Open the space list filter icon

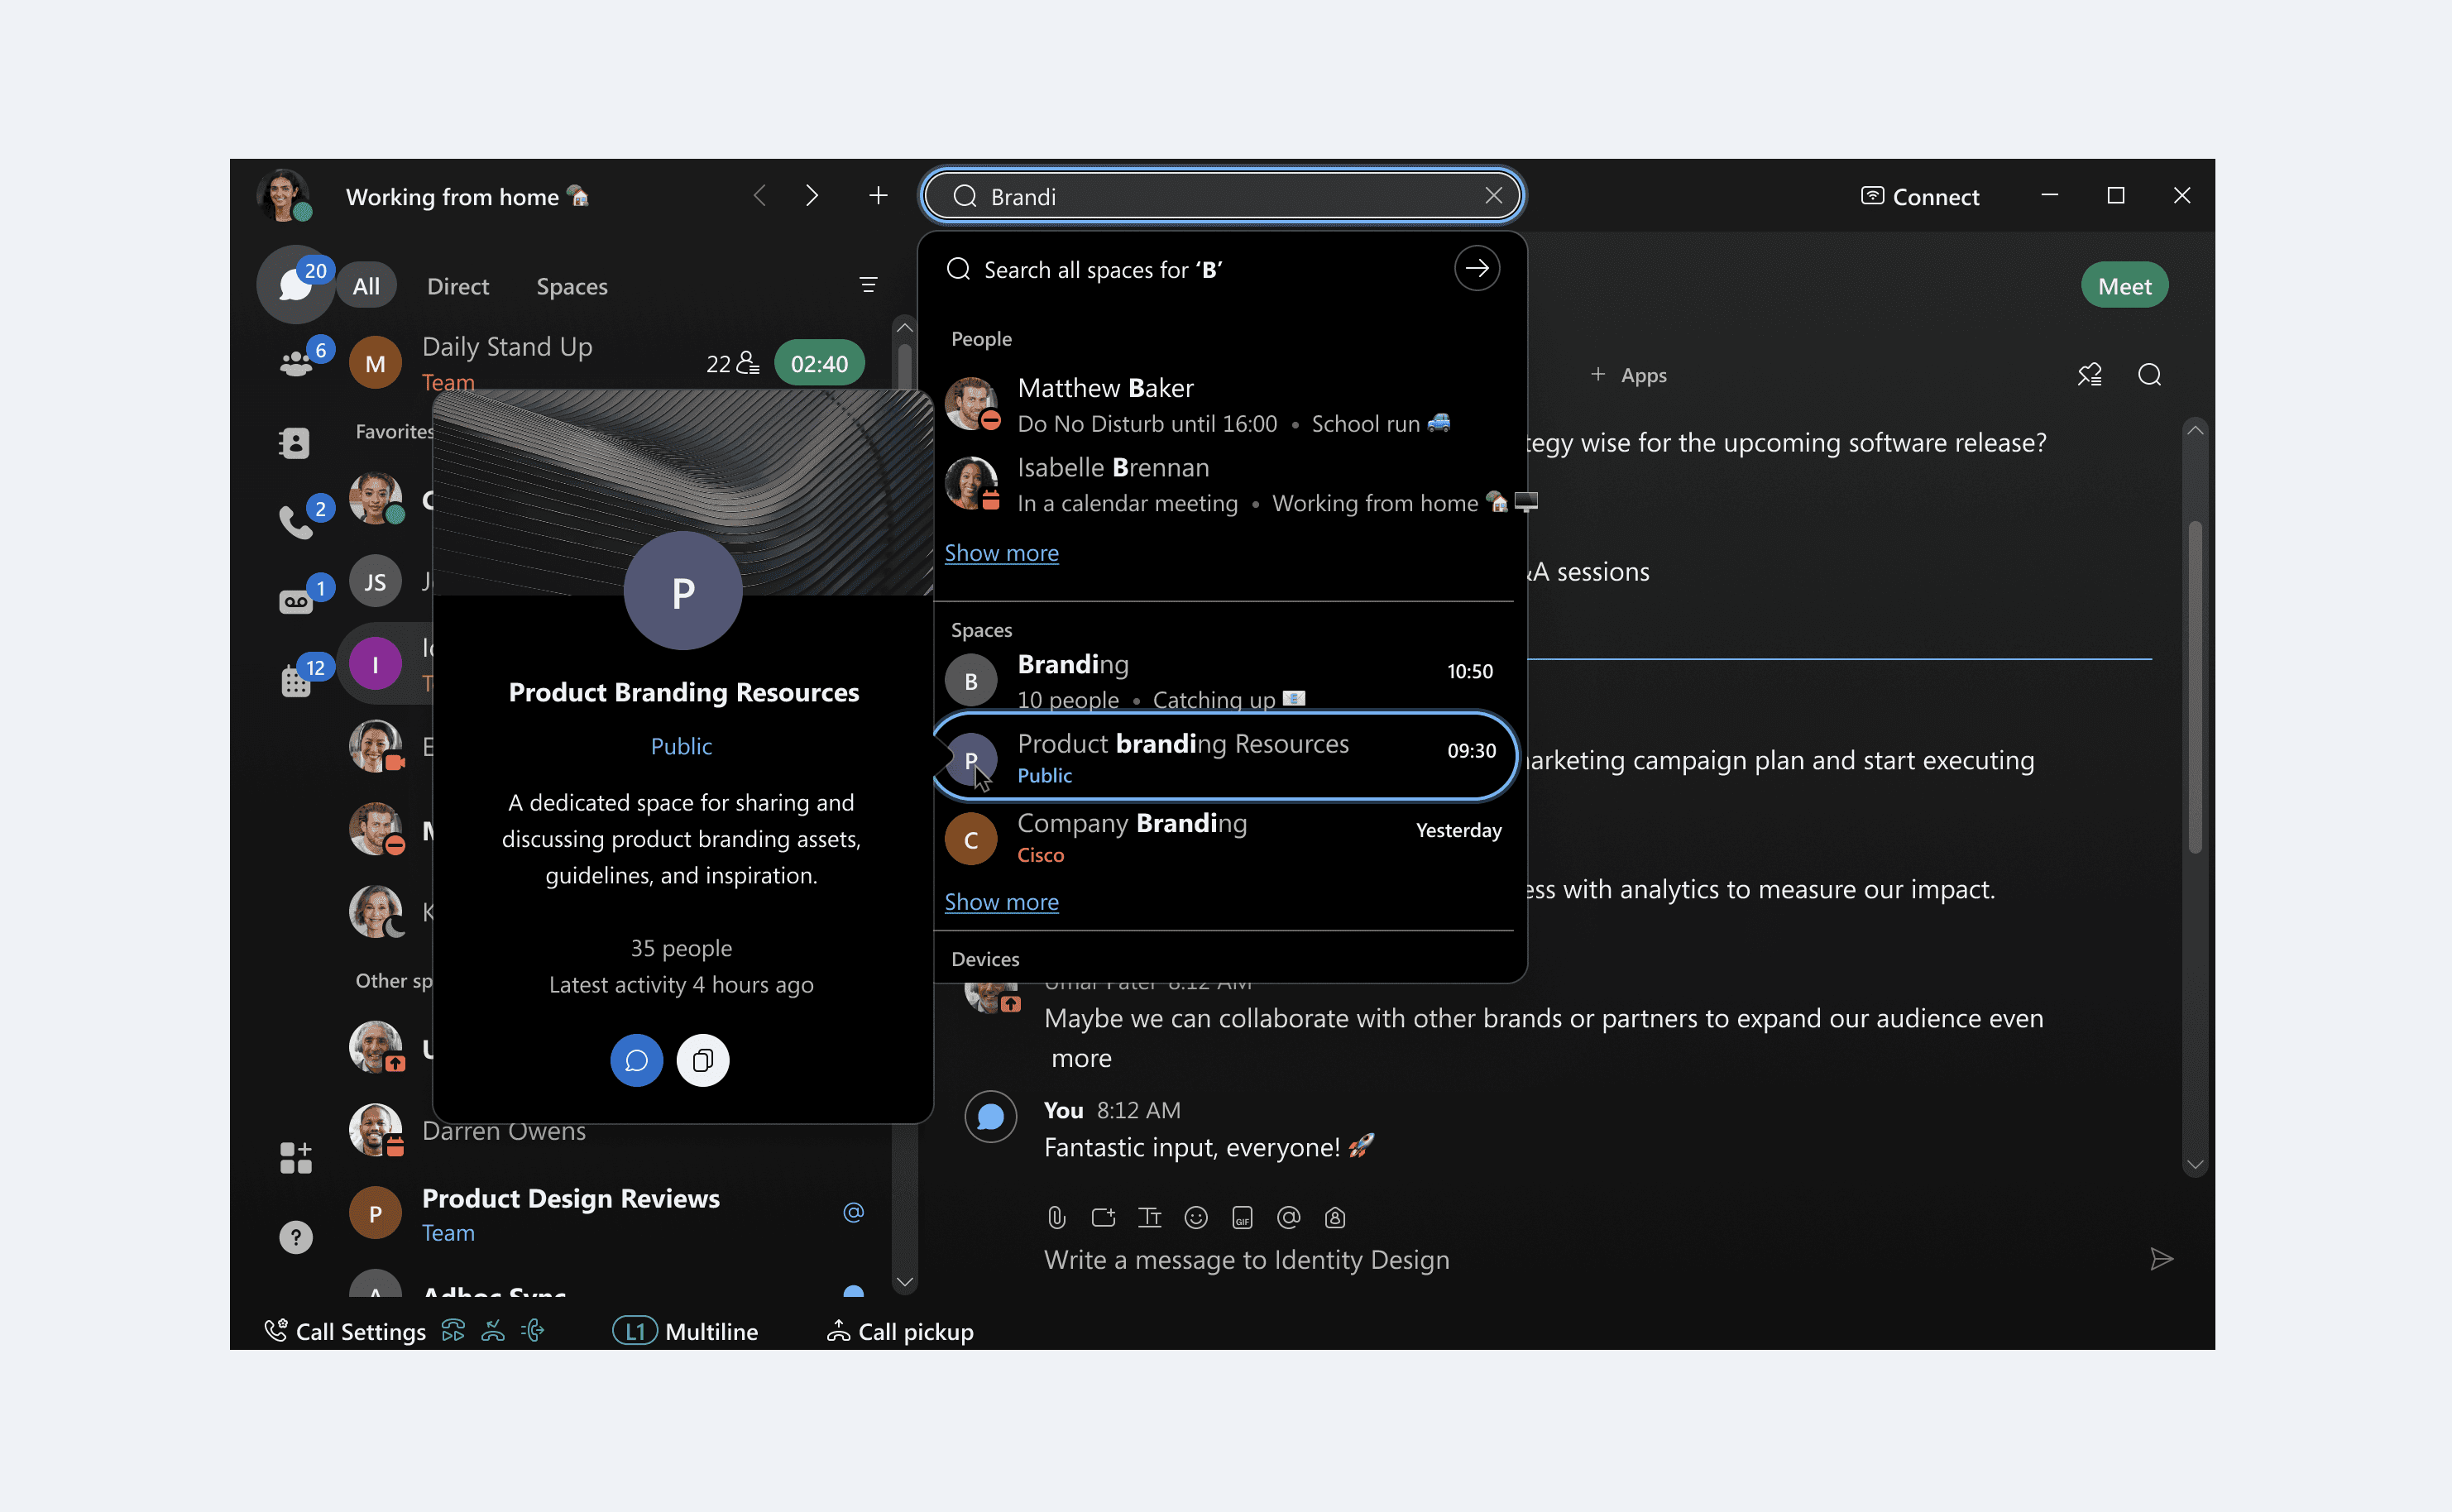pyautogui.click(x=868, y=286)
